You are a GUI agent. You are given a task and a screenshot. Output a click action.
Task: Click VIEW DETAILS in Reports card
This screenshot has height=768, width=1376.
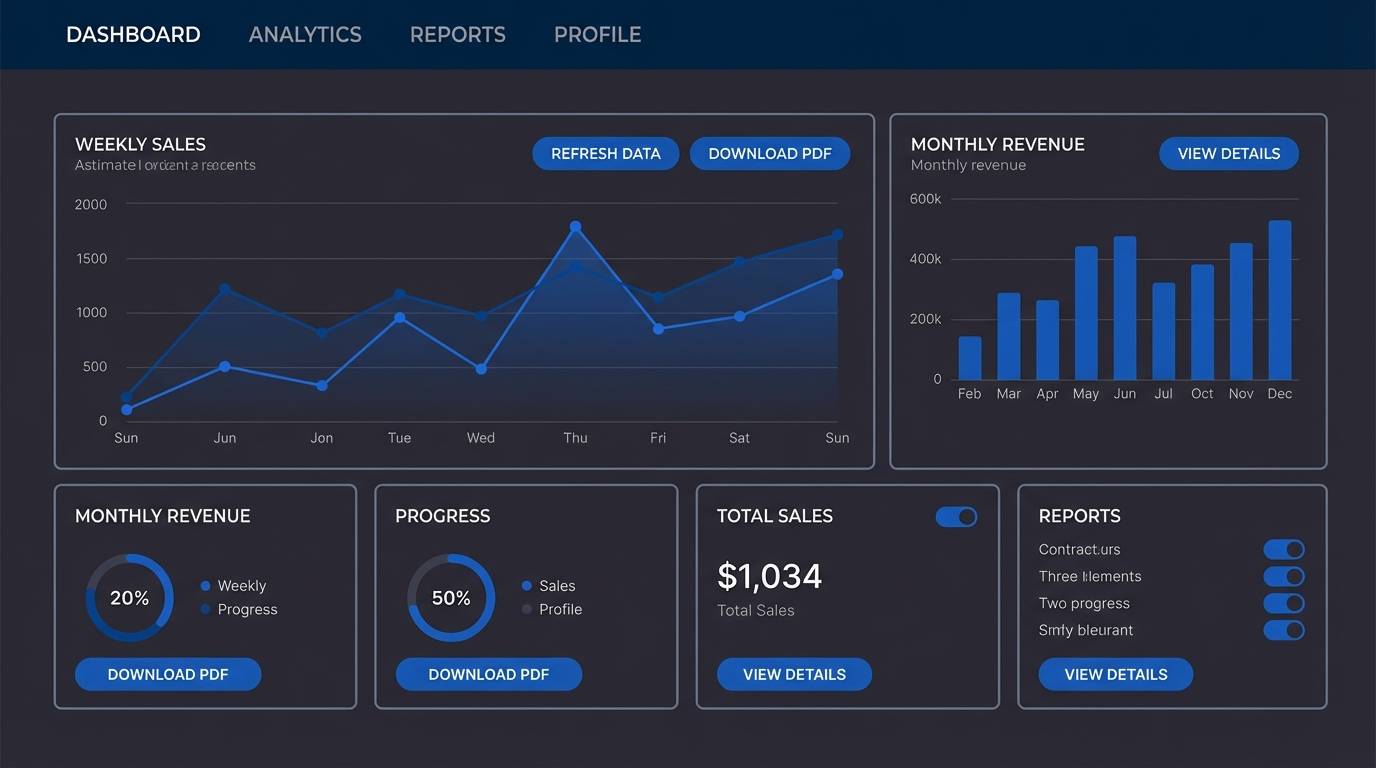pos(1115,674)
